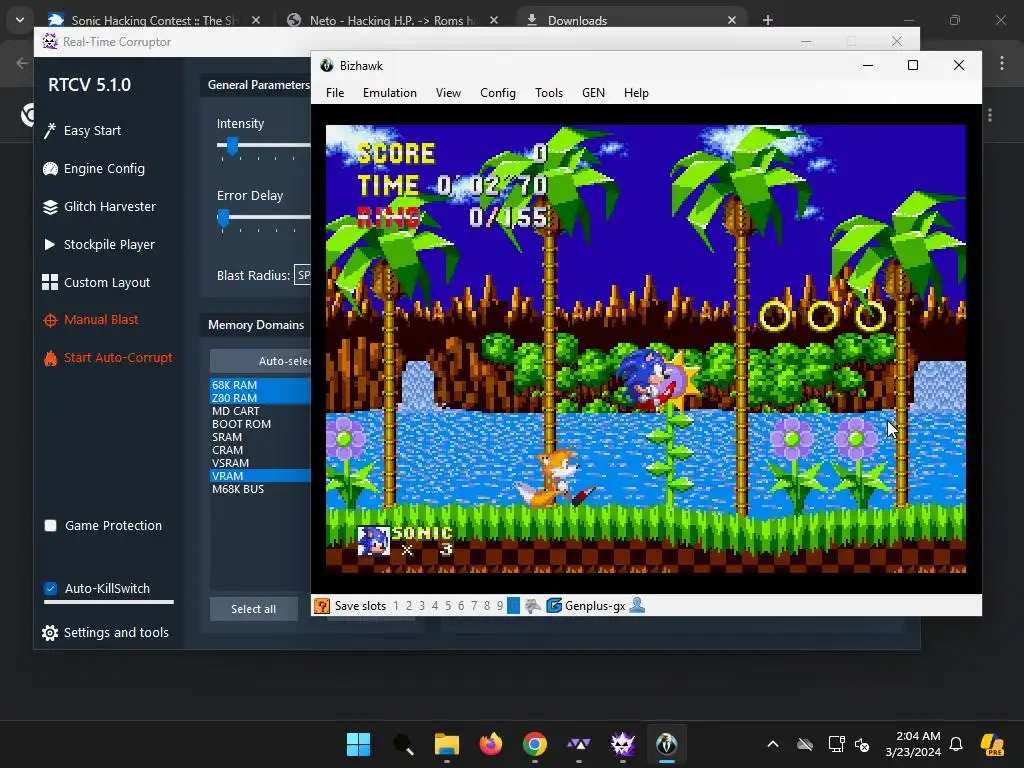Click the Bizhawk game display
This screenshot has width=1024, height=768.
[646, 349]
